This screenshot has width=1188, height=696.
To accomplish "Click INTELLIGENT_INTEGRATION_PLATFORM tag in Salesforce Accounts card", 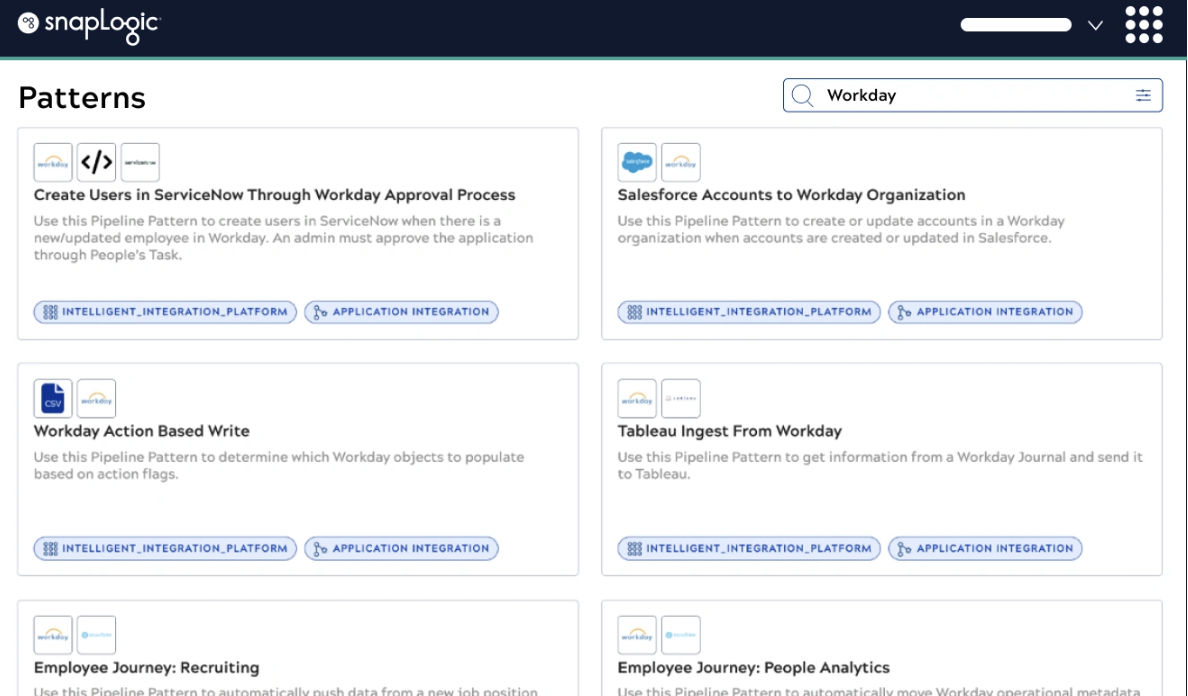I will coord(749,312).
